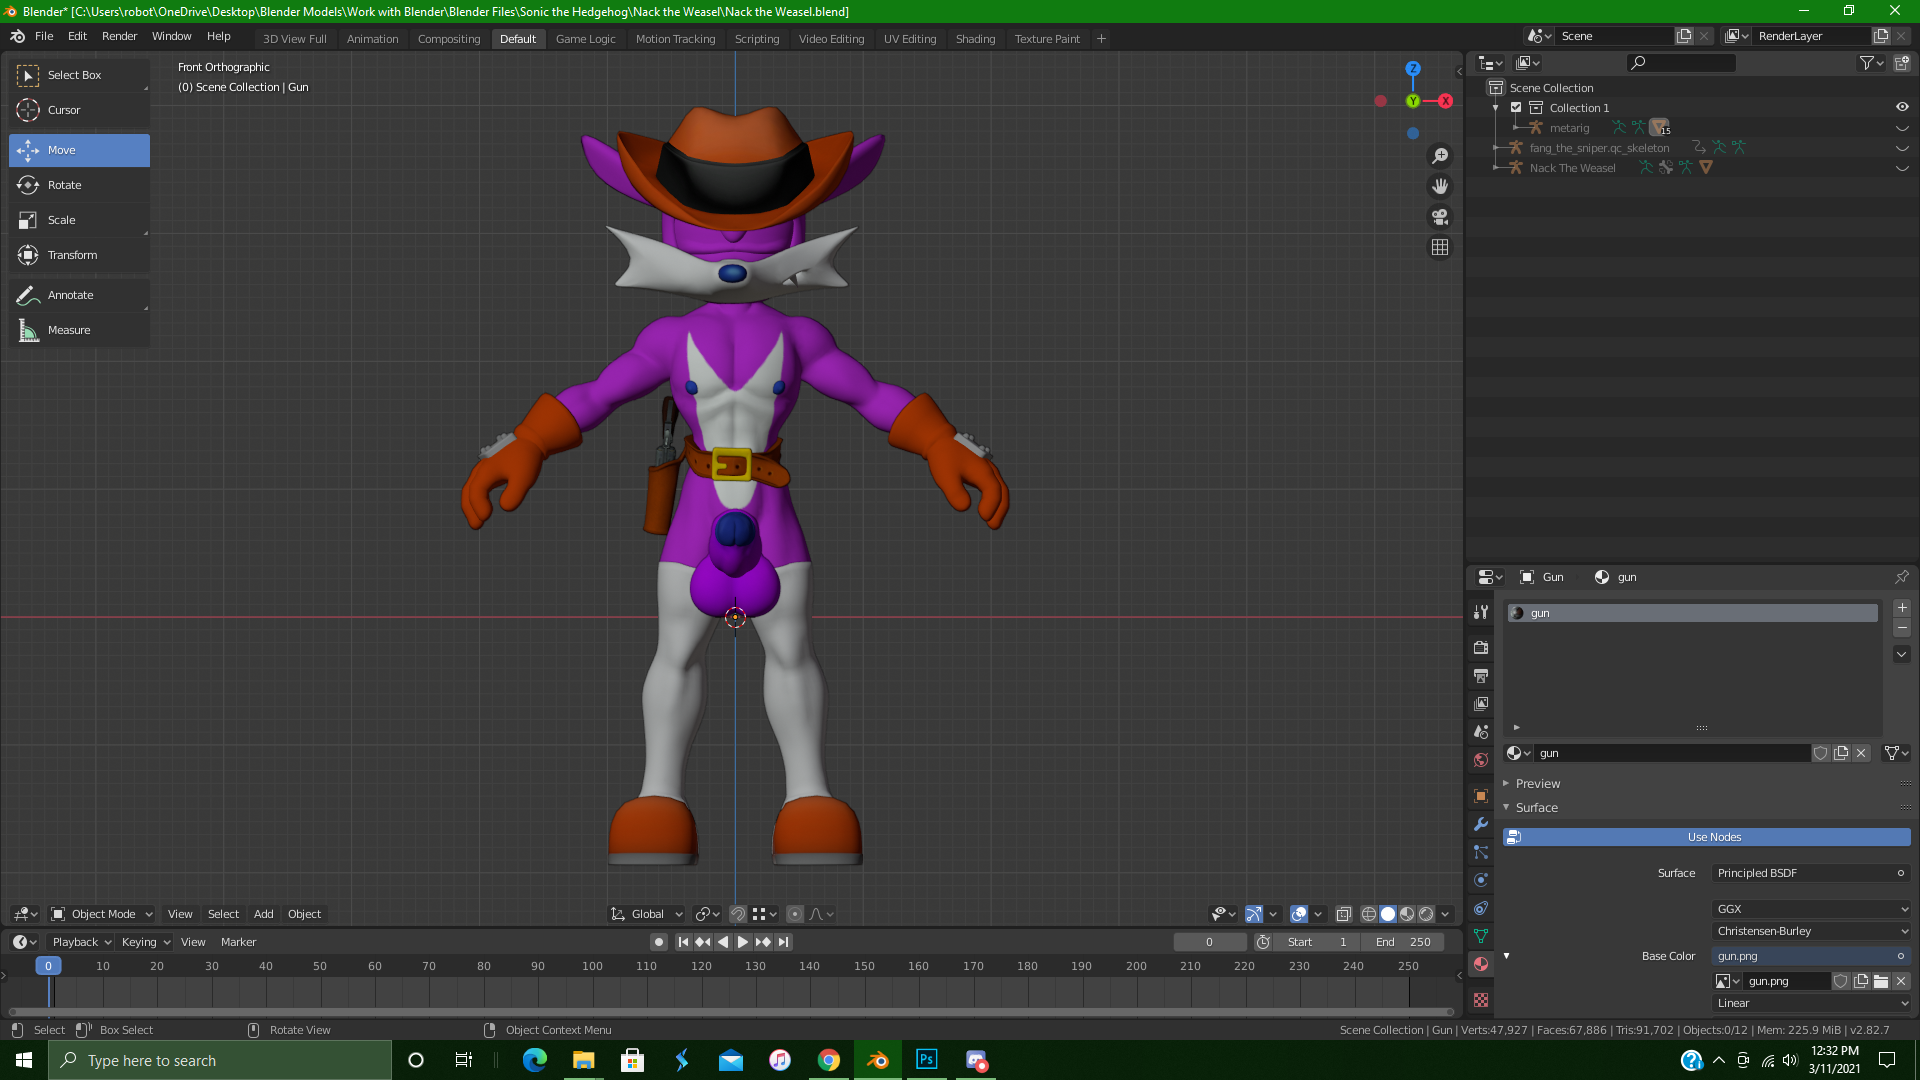Play the animation forward
The height and width of the screenshot is (1080, 1920).
point(743,942)
